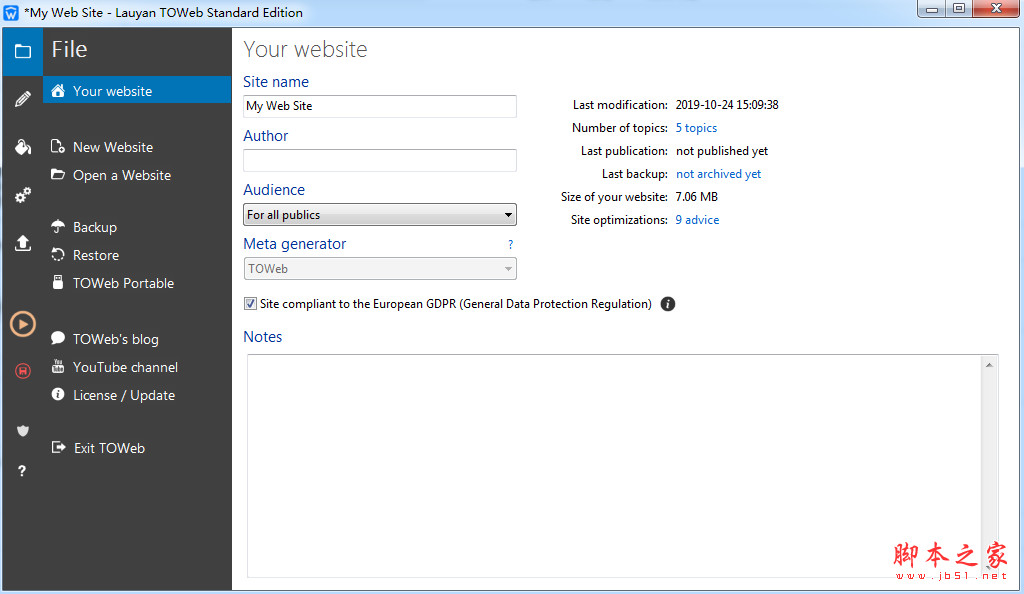Choose Backup in the File menu

pyautogui.click(x=94, y=227)
